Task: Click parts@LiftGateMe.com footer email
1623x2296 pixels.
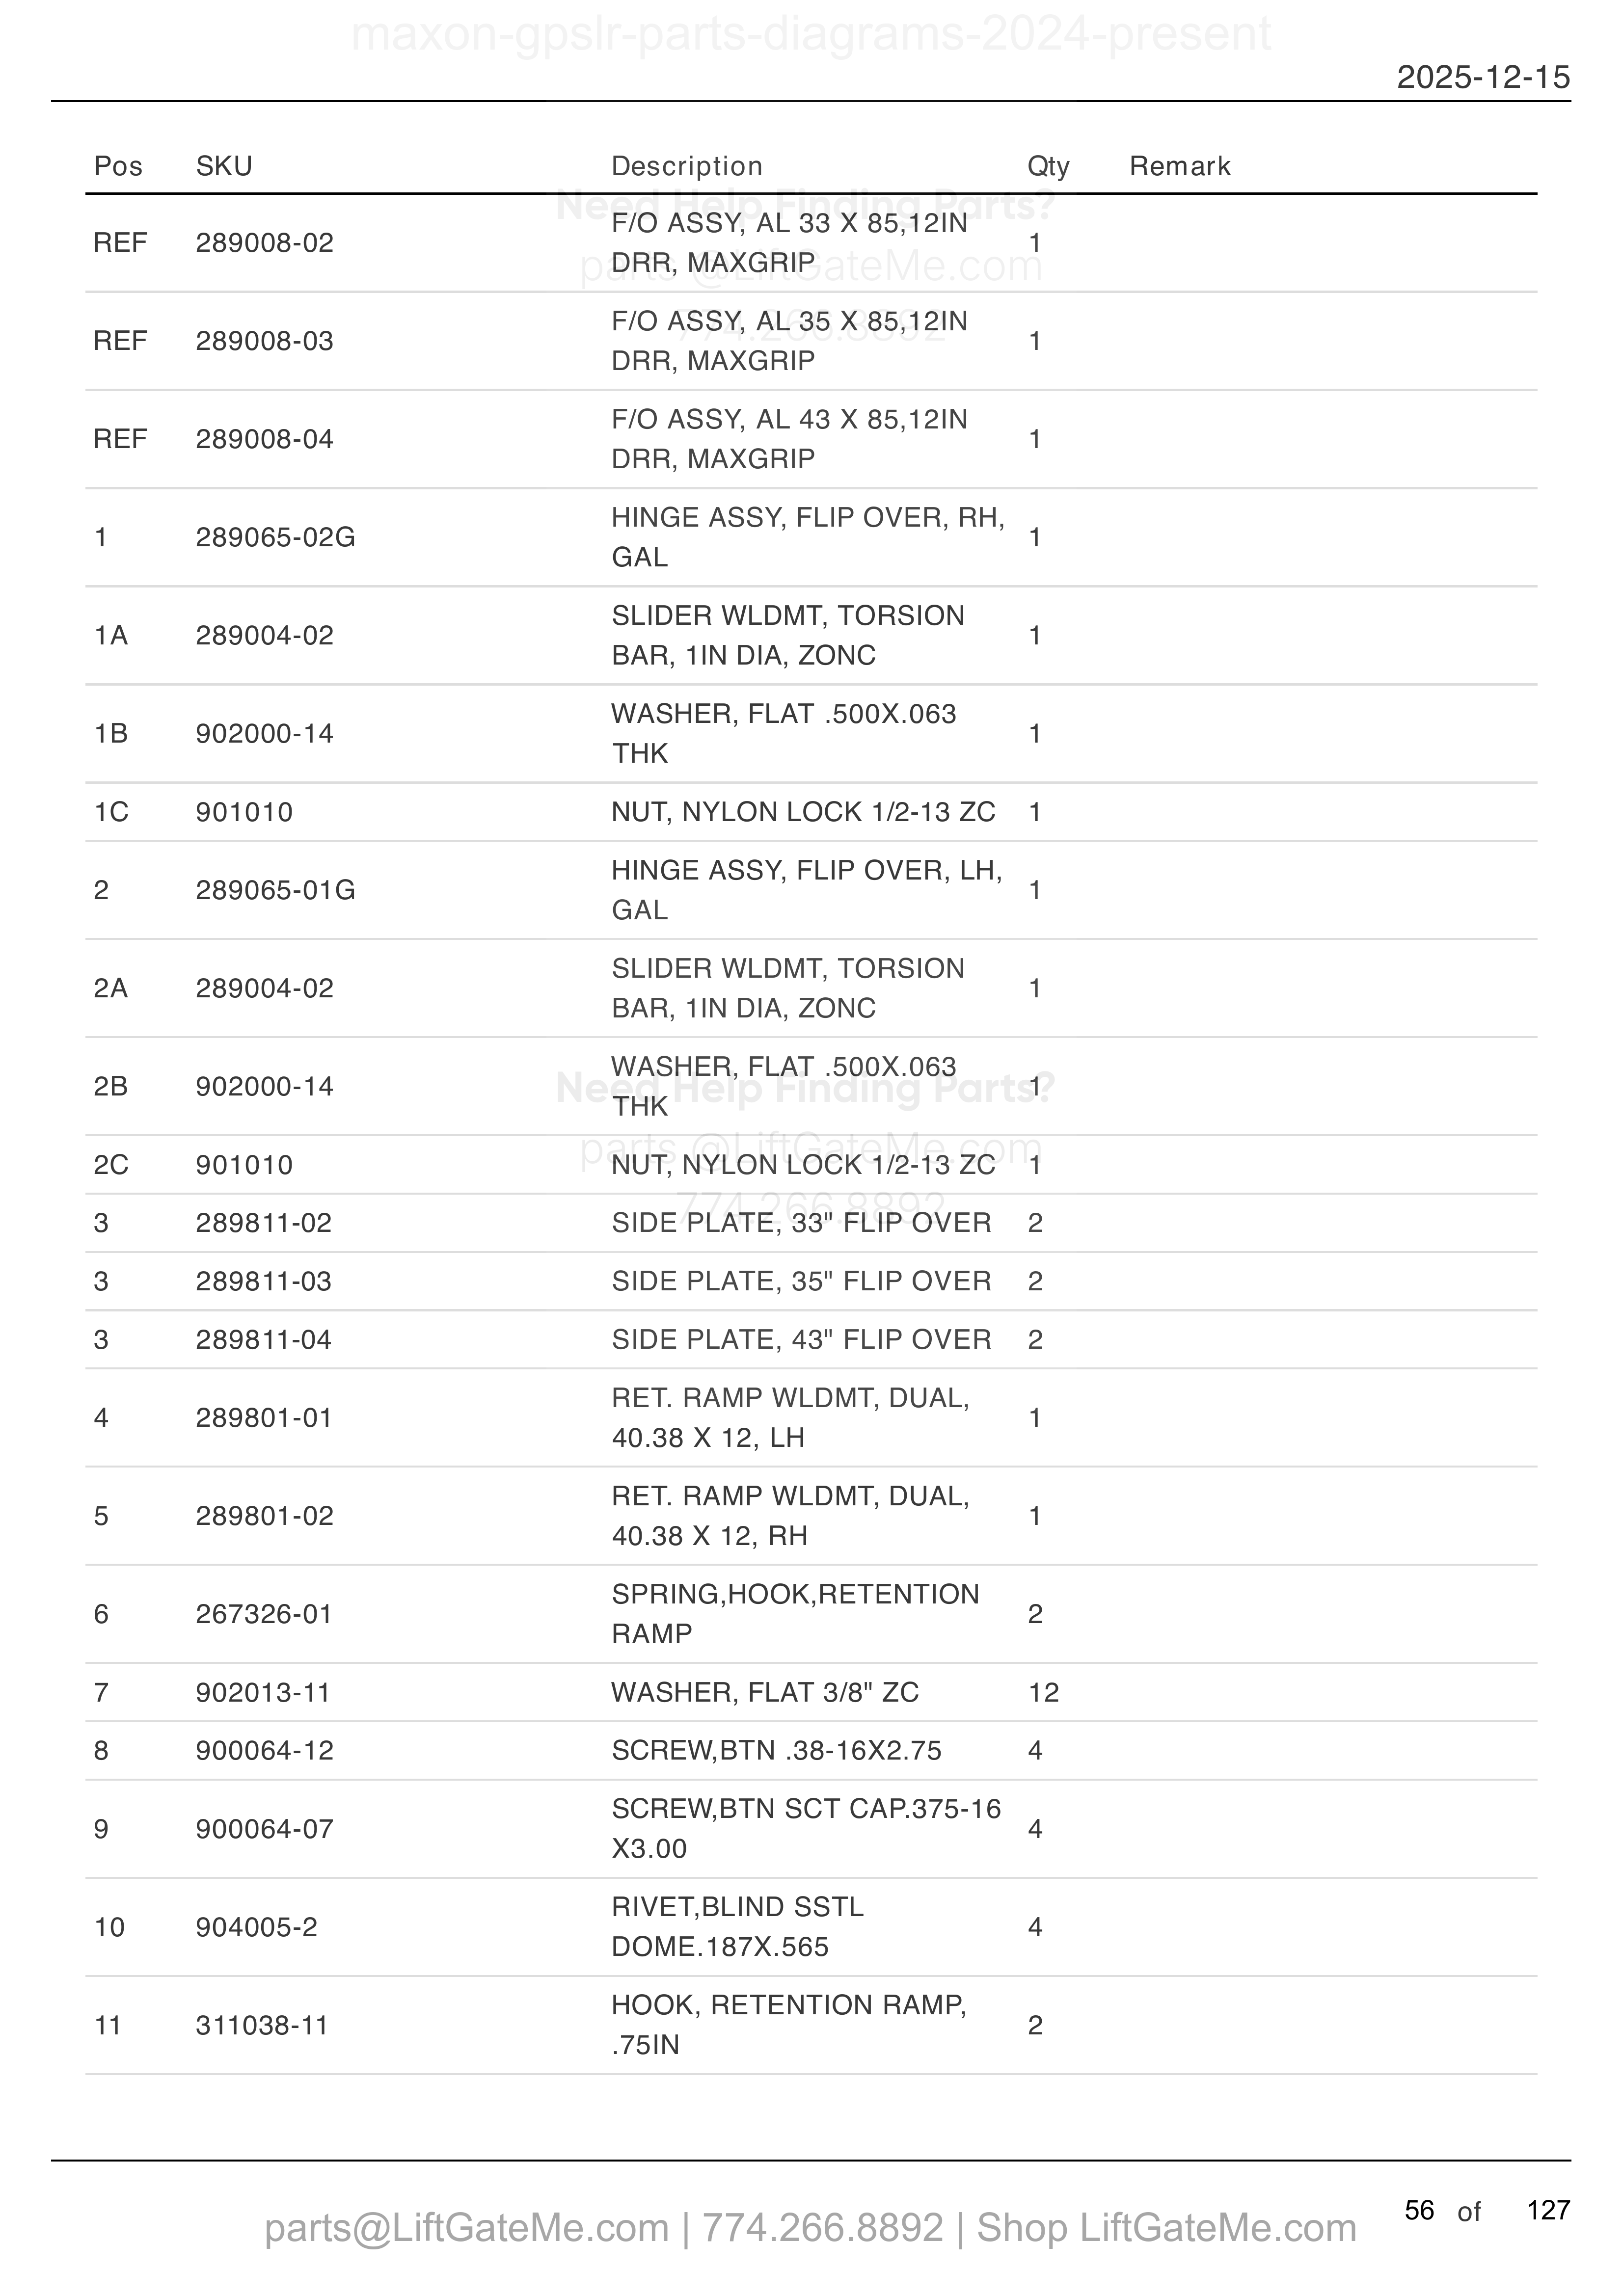Action: [x=467, y=2228]
